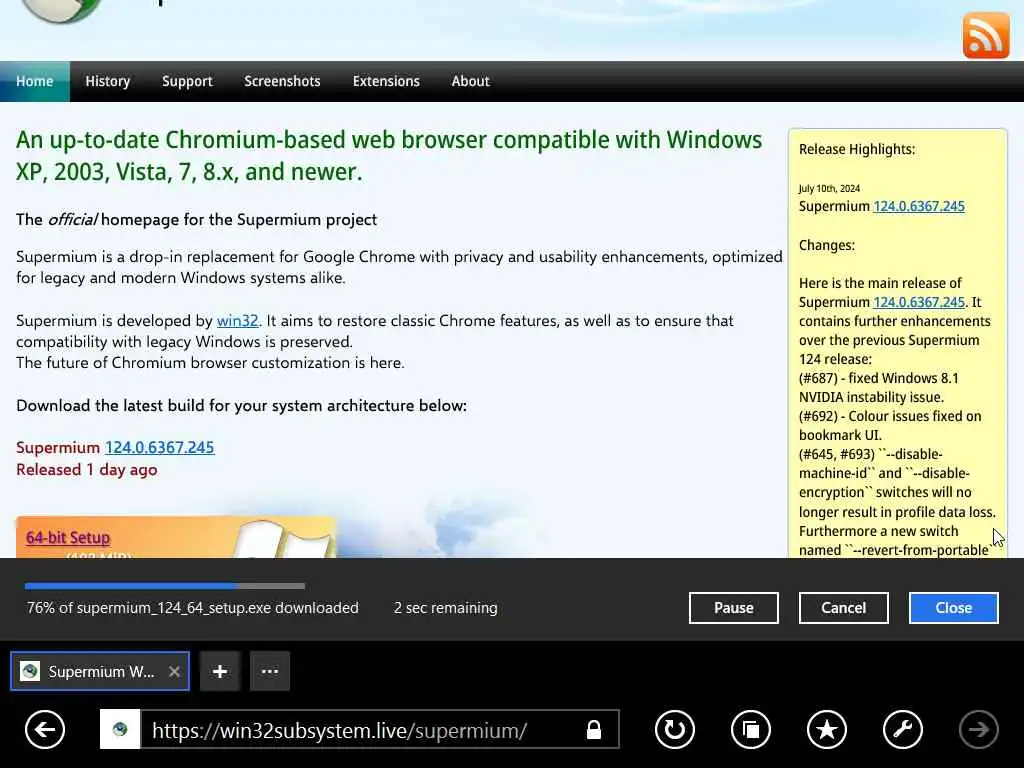Click the 'July 10th, 2024' date text
The image size is (1024, 768).
tap(829, 189)
